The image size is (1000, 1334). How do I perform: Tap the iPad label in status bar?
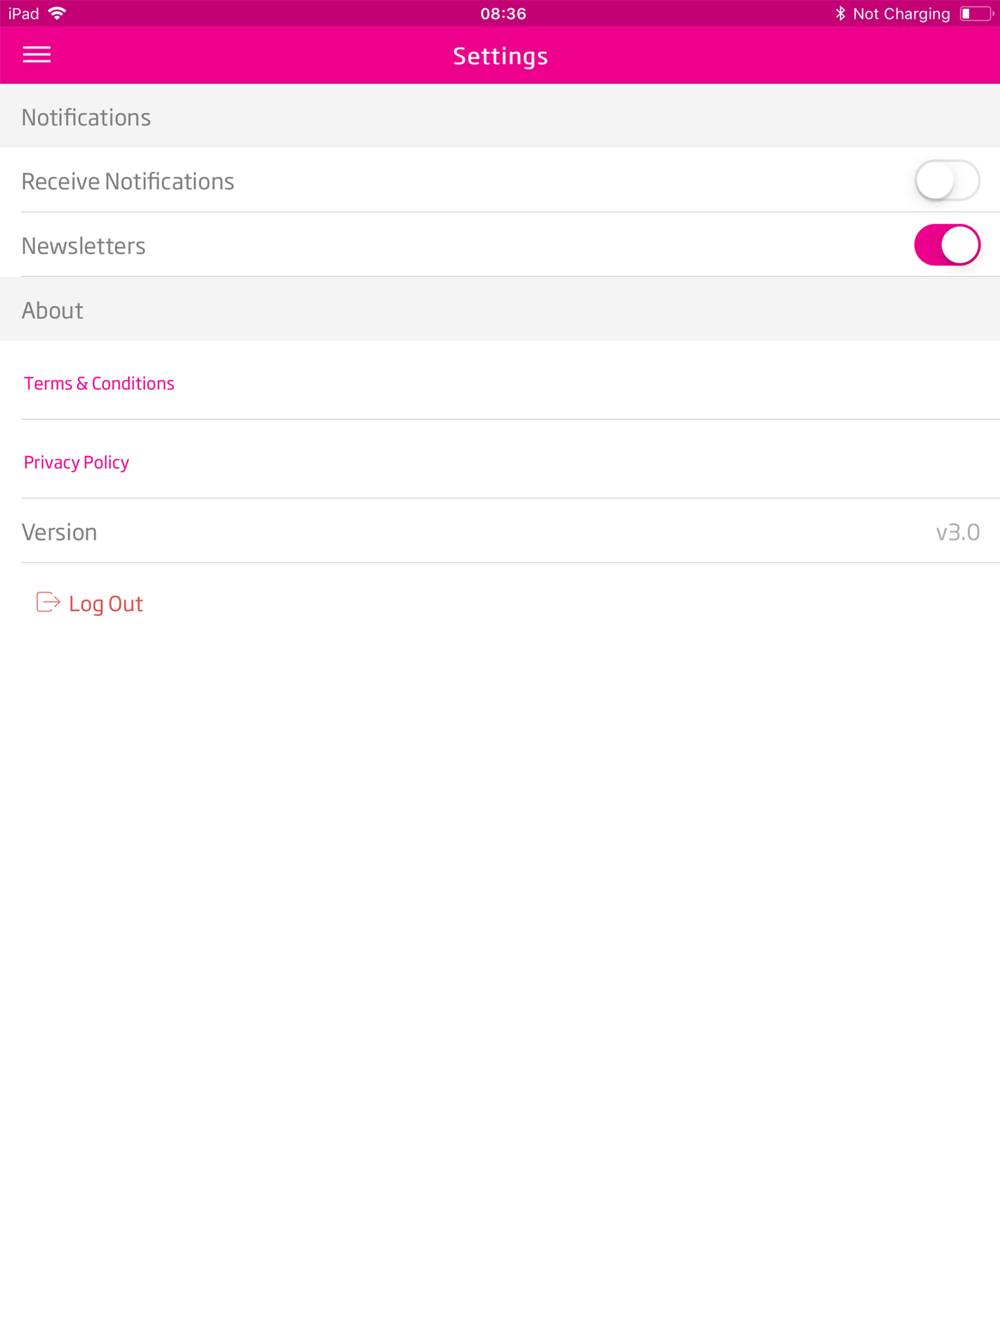coord(24,13)
